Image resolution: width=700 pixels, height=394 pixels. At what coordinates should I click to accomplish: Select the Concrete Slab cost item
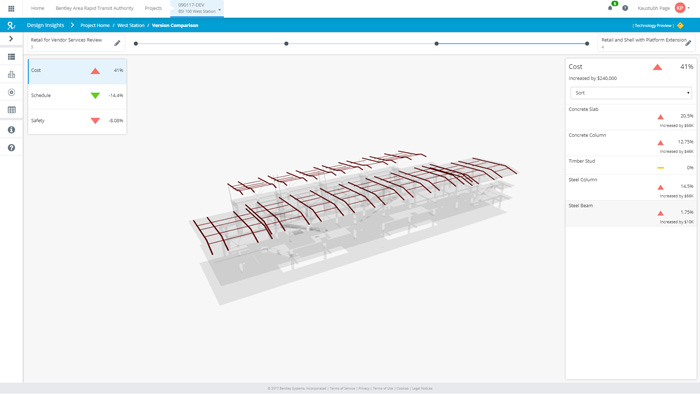pos(631,117)
